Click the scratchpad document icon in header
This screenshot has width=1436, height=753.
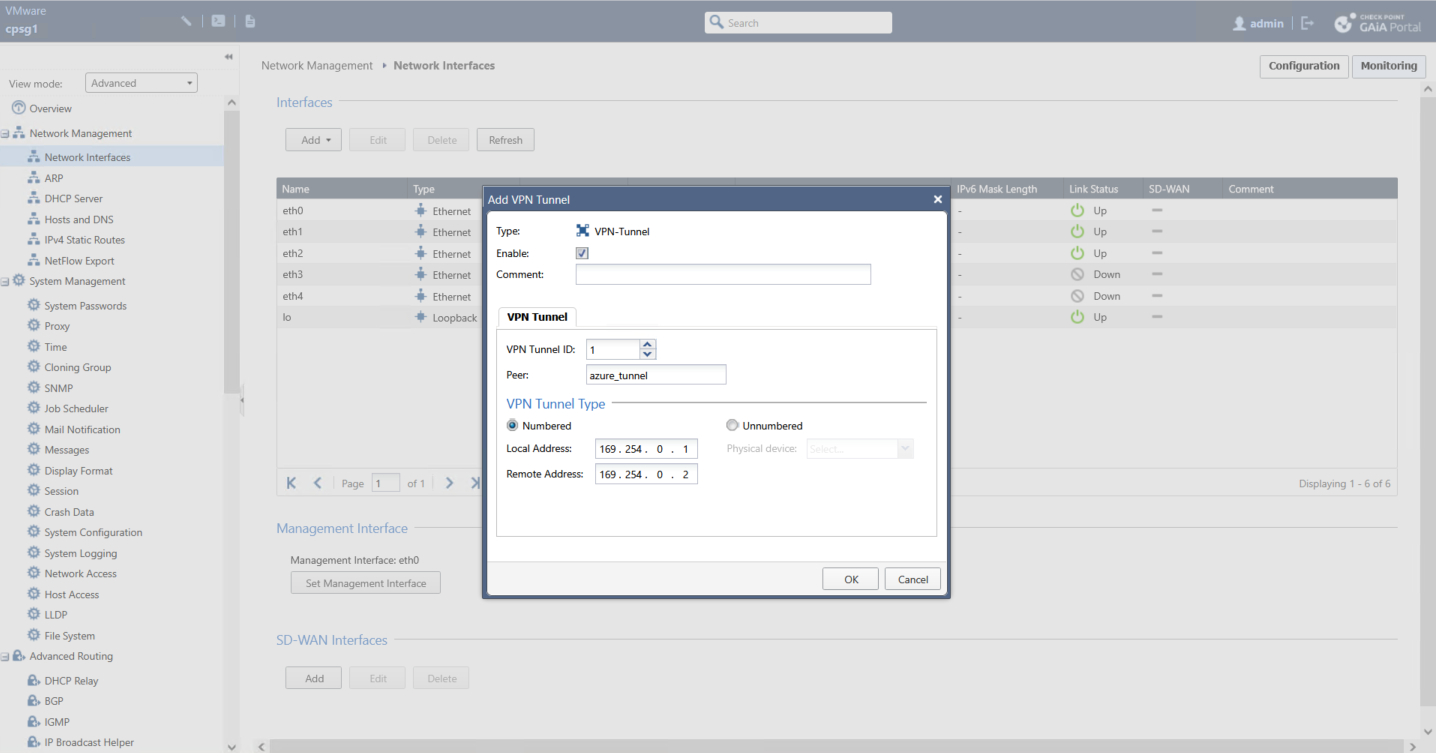tap(250, 21)
